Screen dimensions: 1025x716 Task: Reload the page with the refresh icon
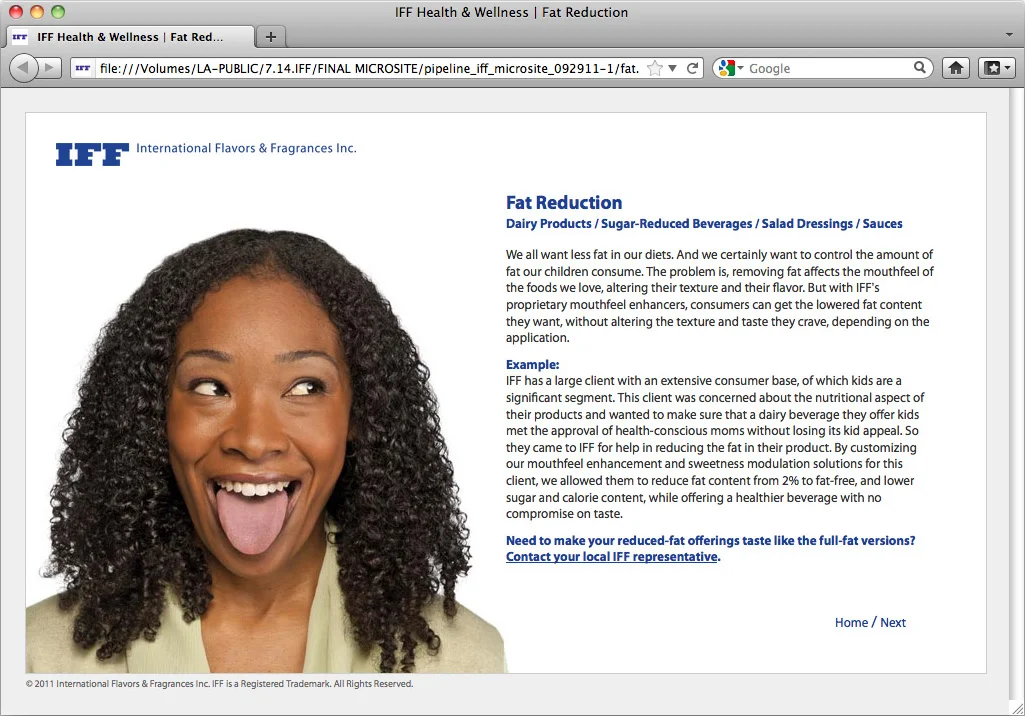693,68
